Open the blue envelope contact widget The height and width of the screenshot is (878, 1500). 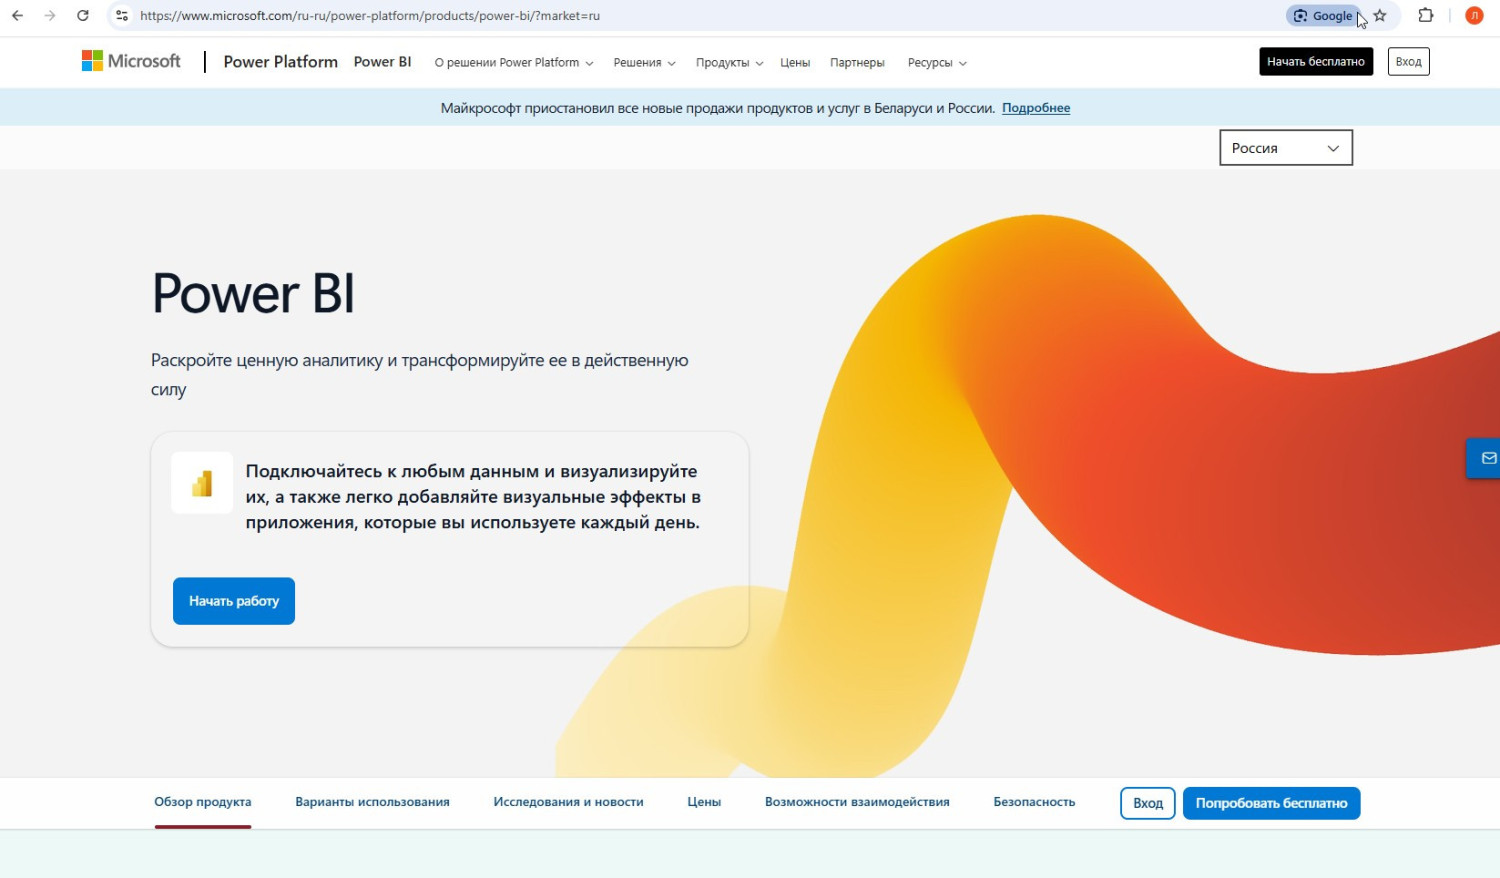(1488, 458)
